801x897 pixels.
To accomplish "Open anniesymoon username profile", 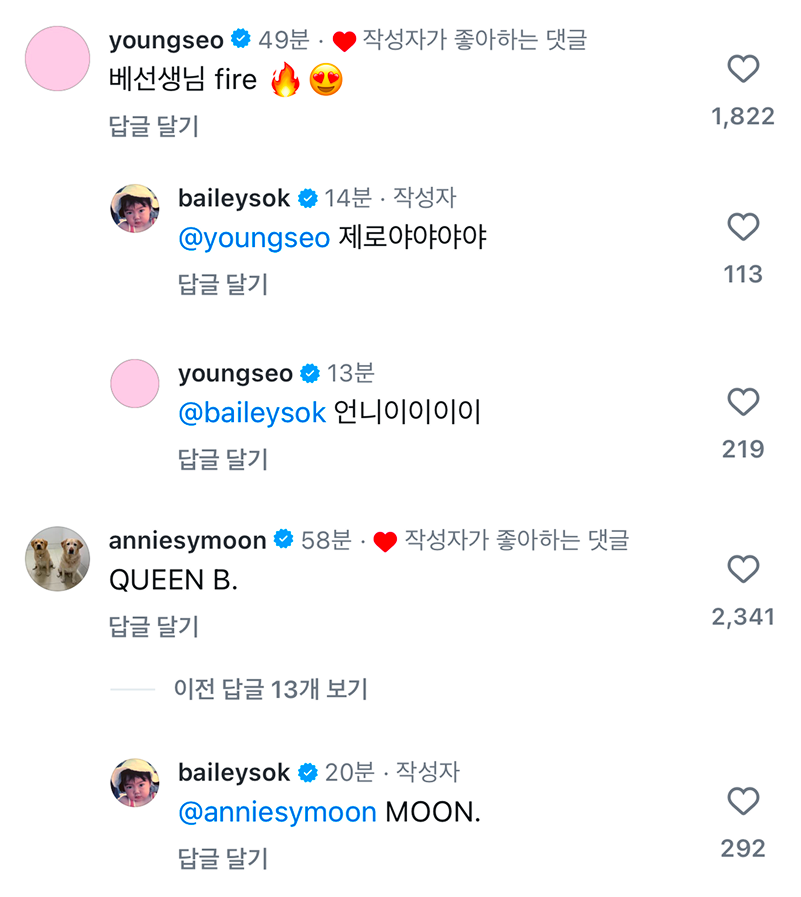I will (x=187, y=541).
